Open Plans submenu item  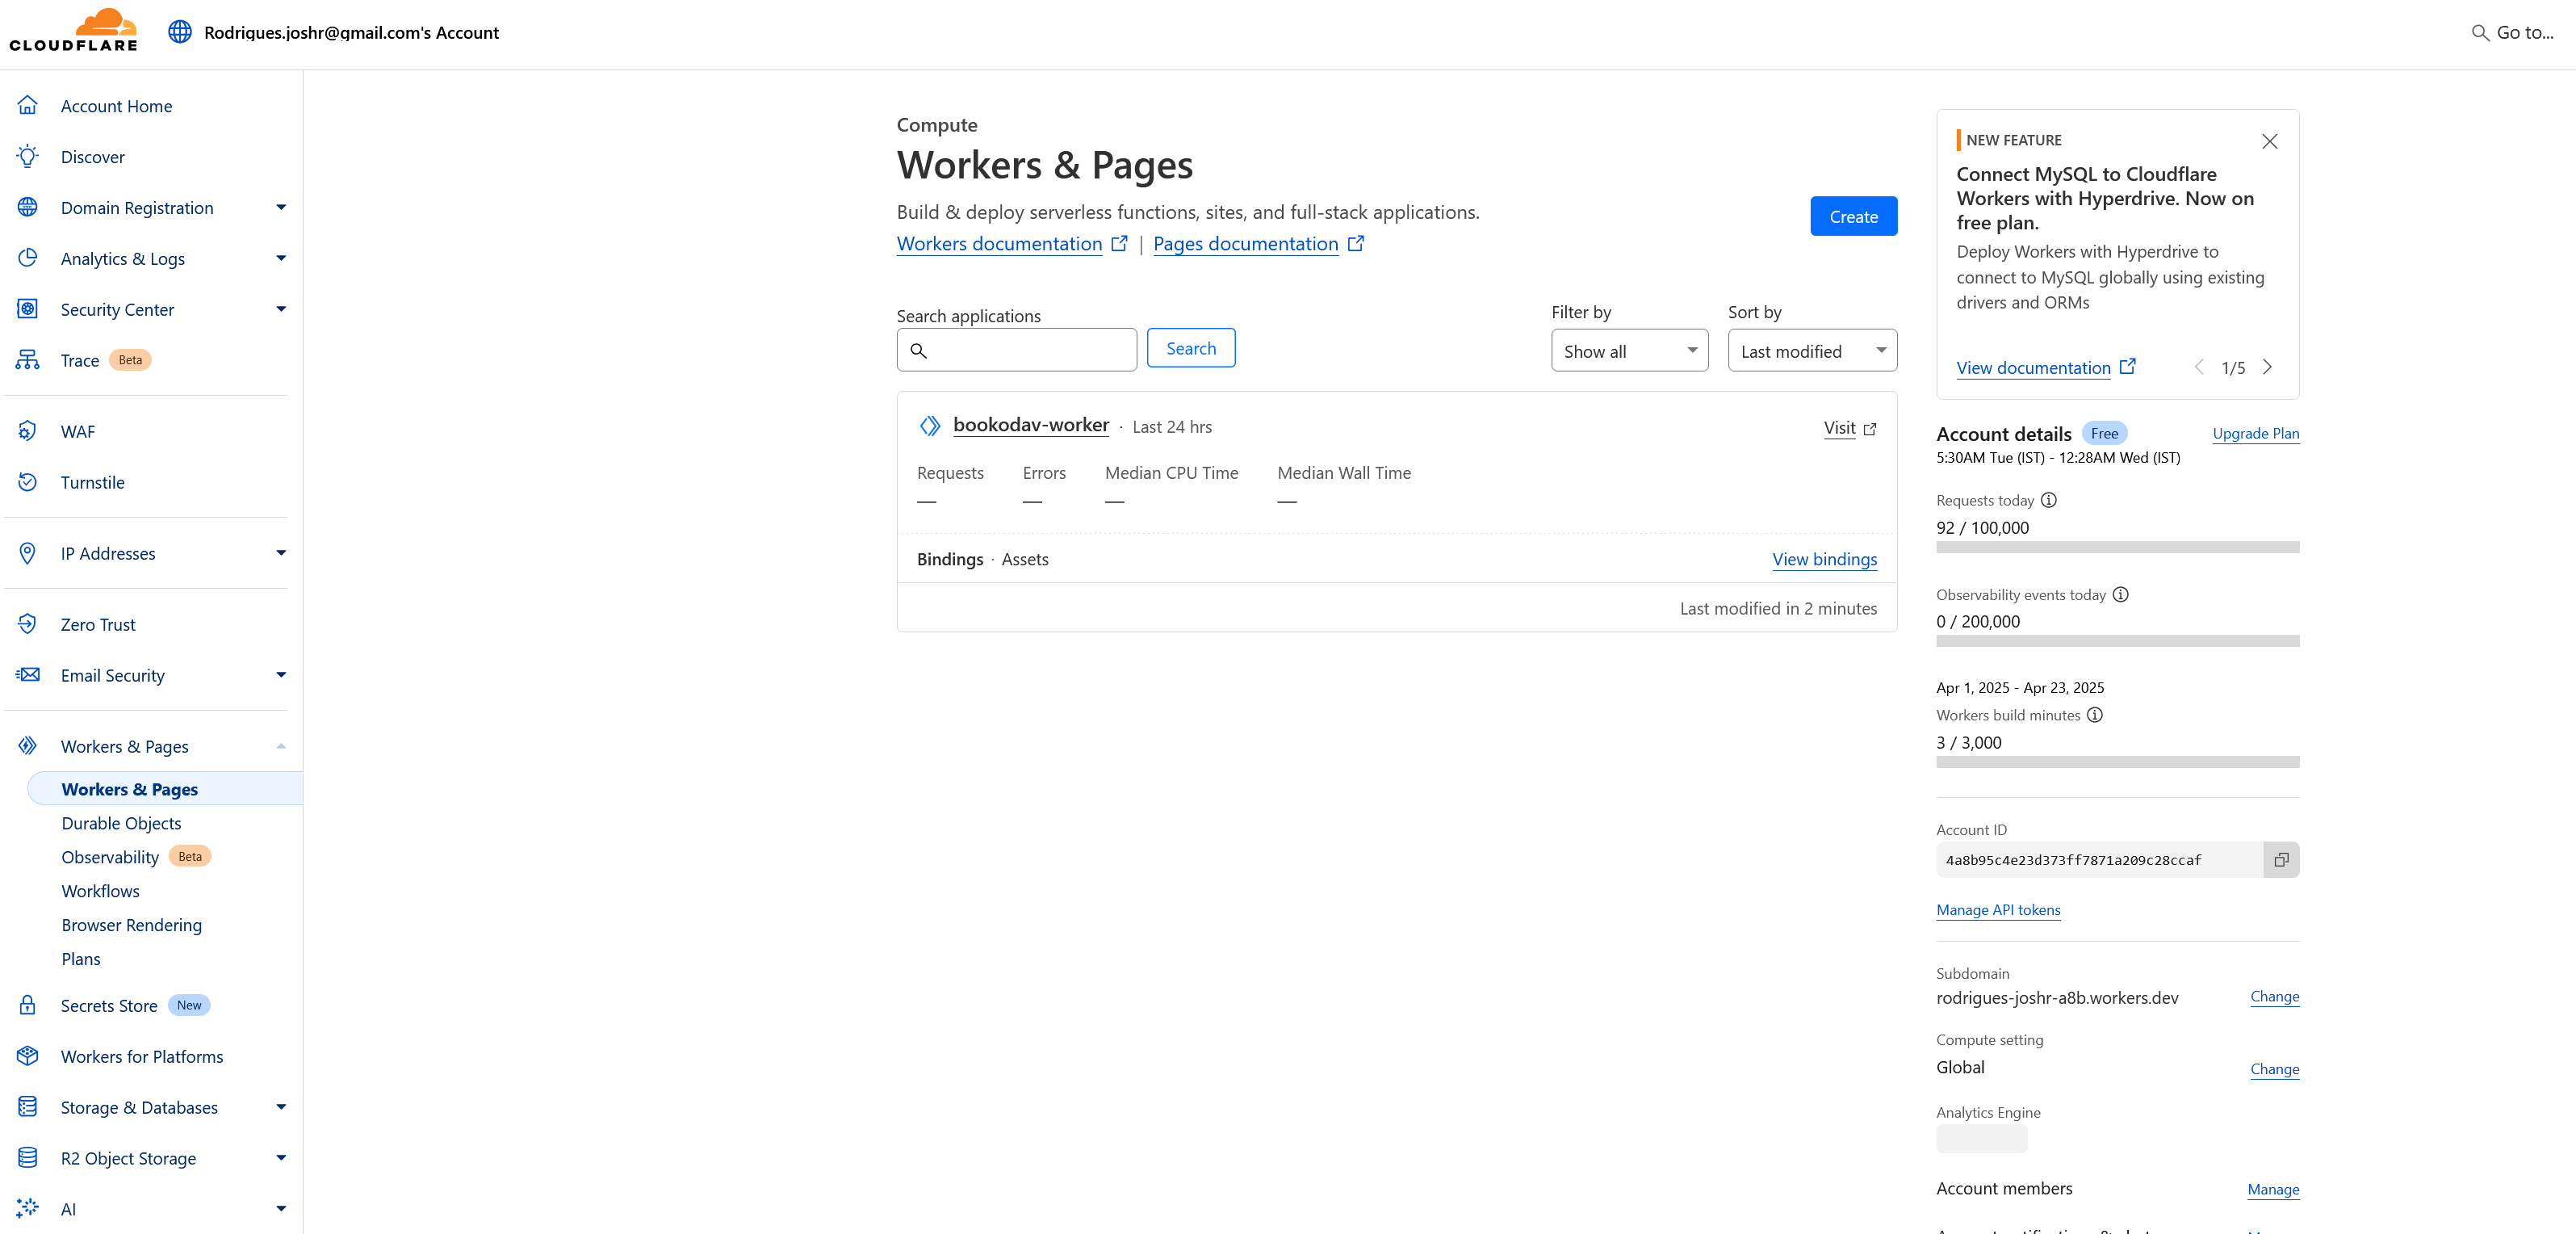pyautogui.click(x=81, y=959)
